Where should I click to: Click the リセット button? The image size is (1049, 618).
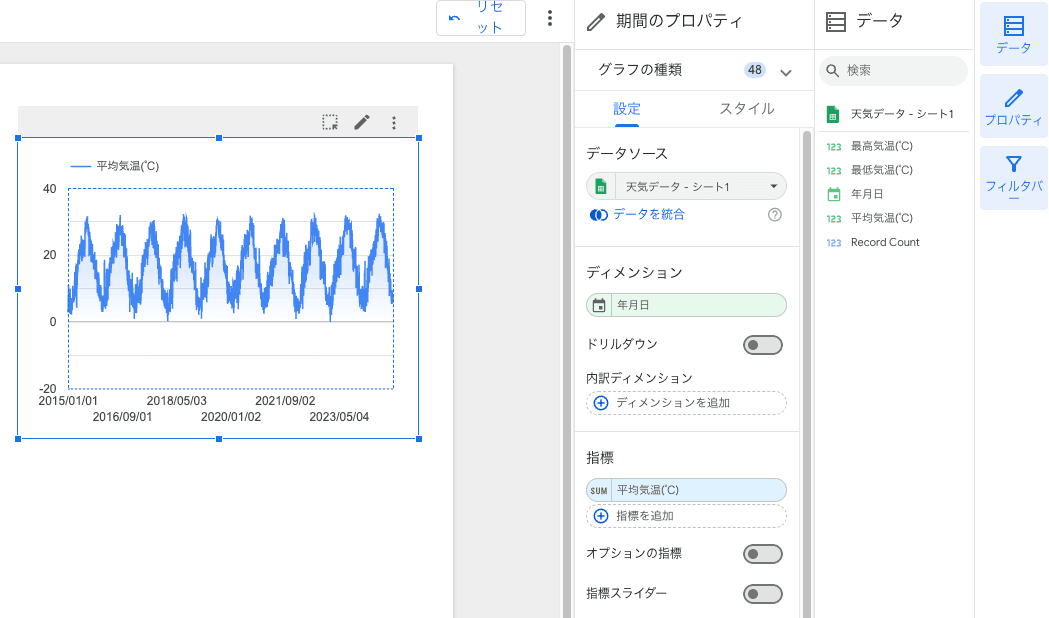point(481,19)
